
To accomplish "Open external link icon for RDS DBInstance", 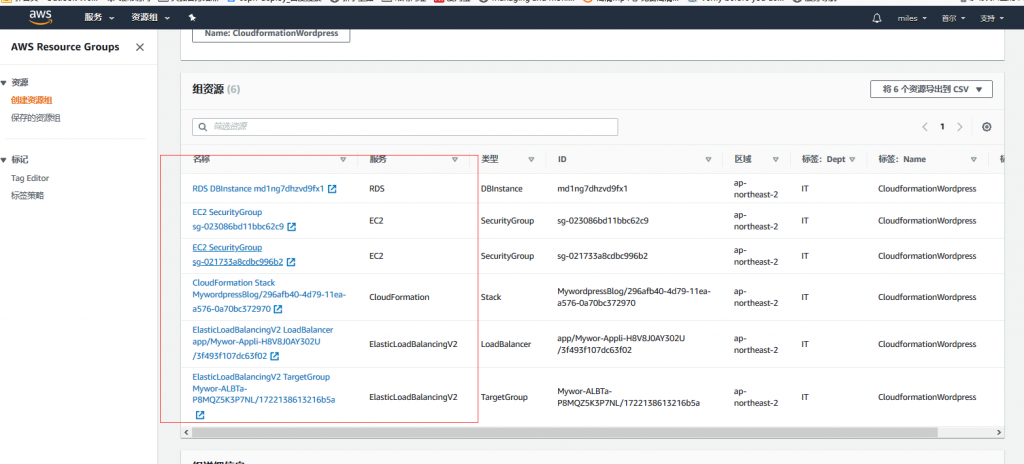I will [x=332, y=189].
